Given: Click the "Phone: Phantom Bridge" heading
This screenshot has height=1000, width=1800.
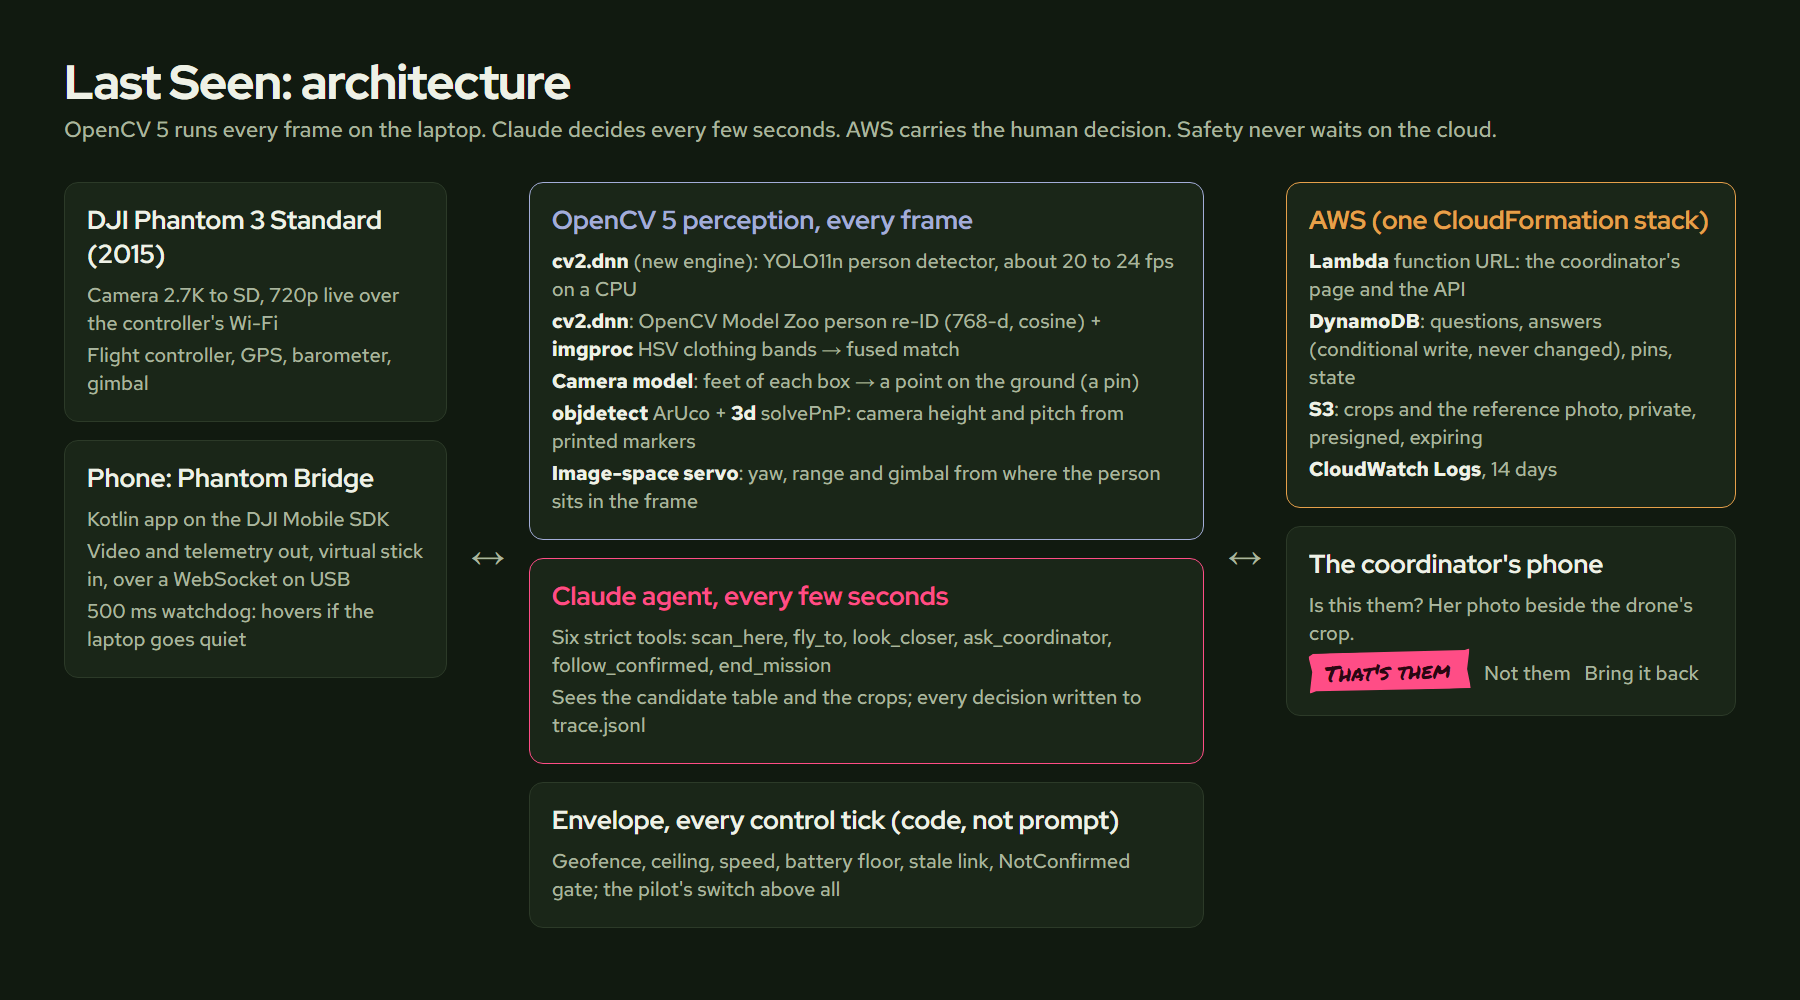Looking at the screenshot, I should 230,478.
